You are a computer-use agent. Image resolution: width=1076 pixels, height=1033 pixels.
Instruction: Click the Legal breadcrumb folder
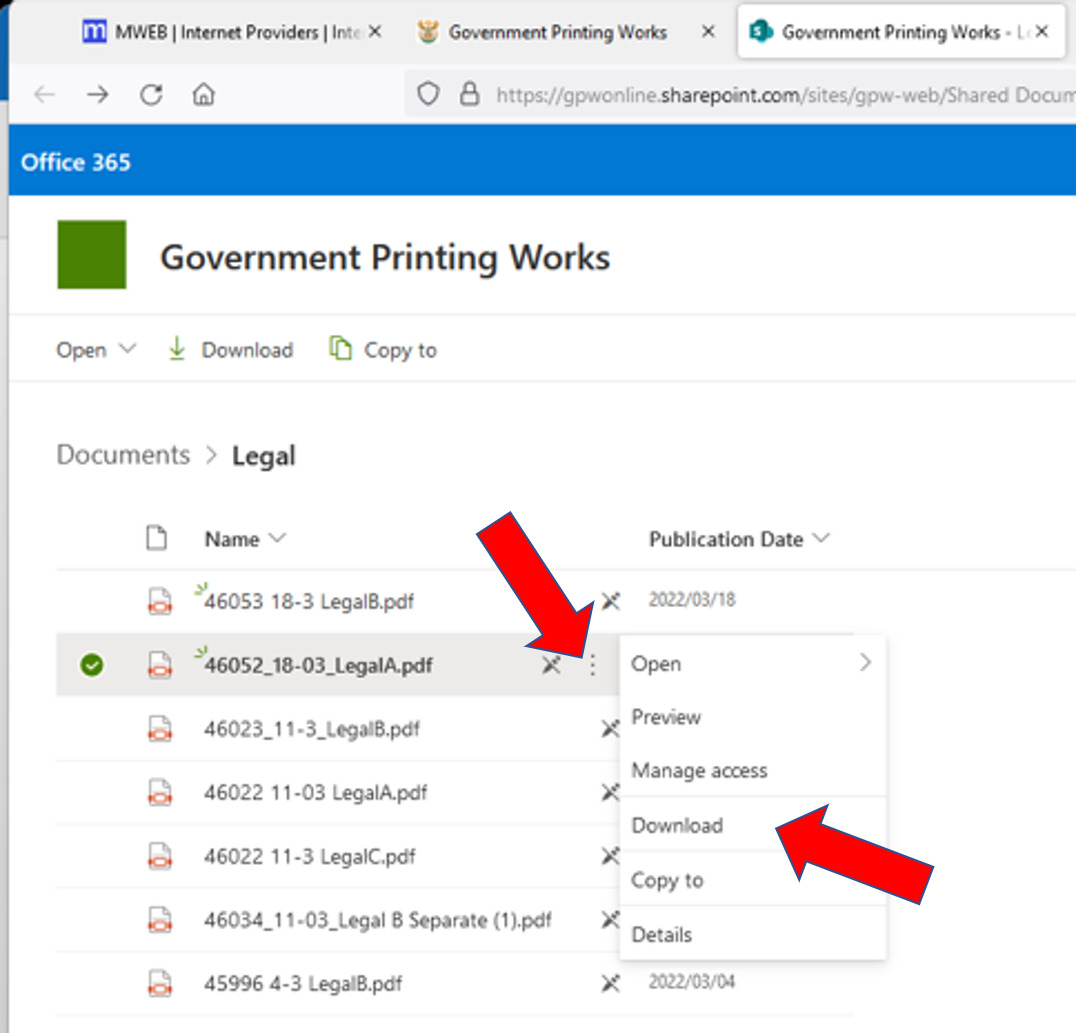(264, 456)
